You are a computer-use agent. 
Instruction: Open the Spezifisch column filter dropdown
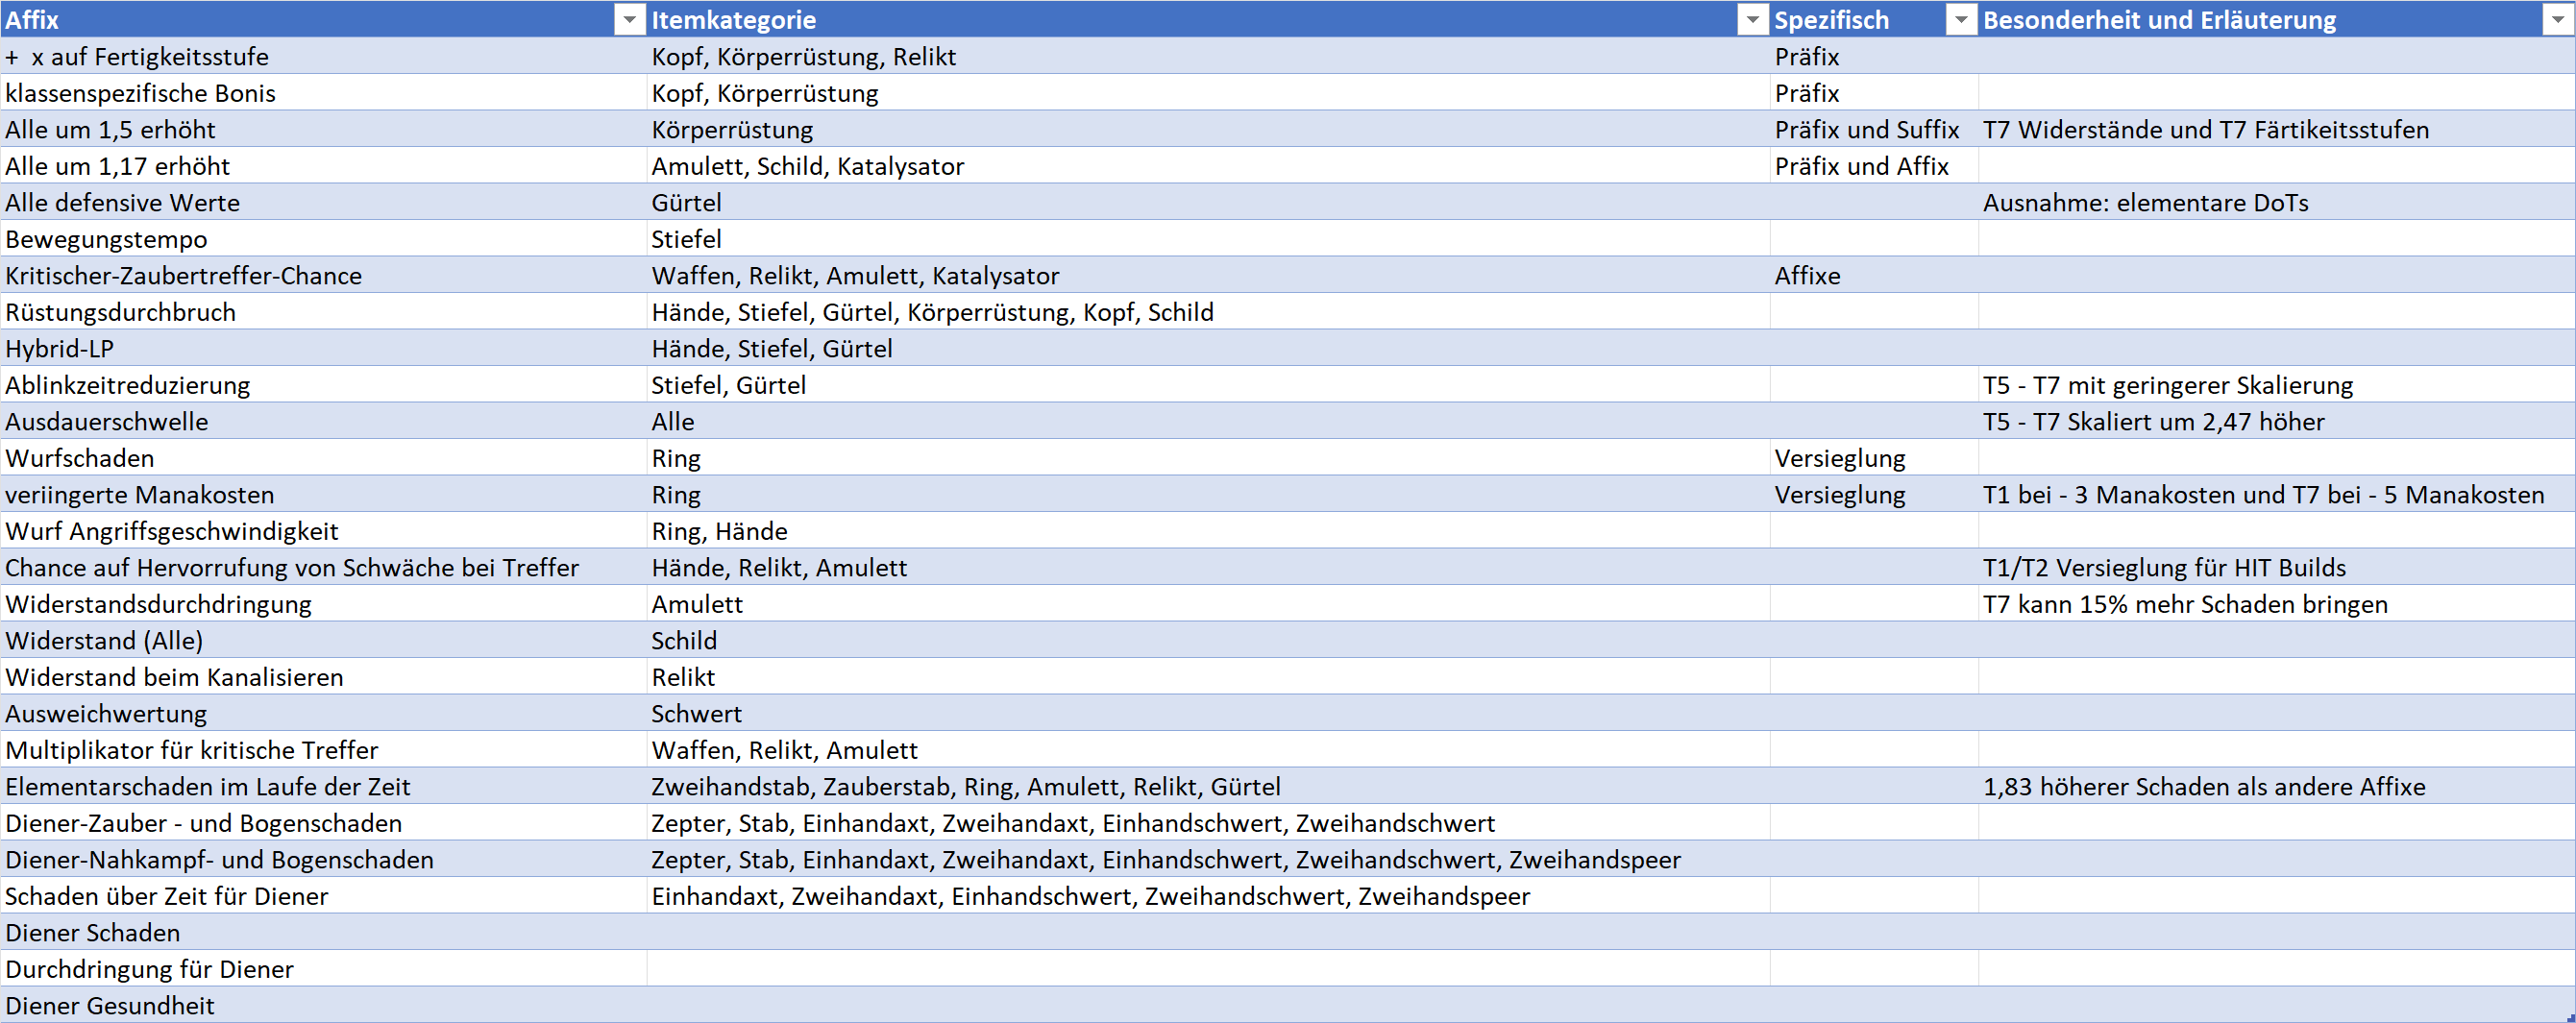[1961, 20]
